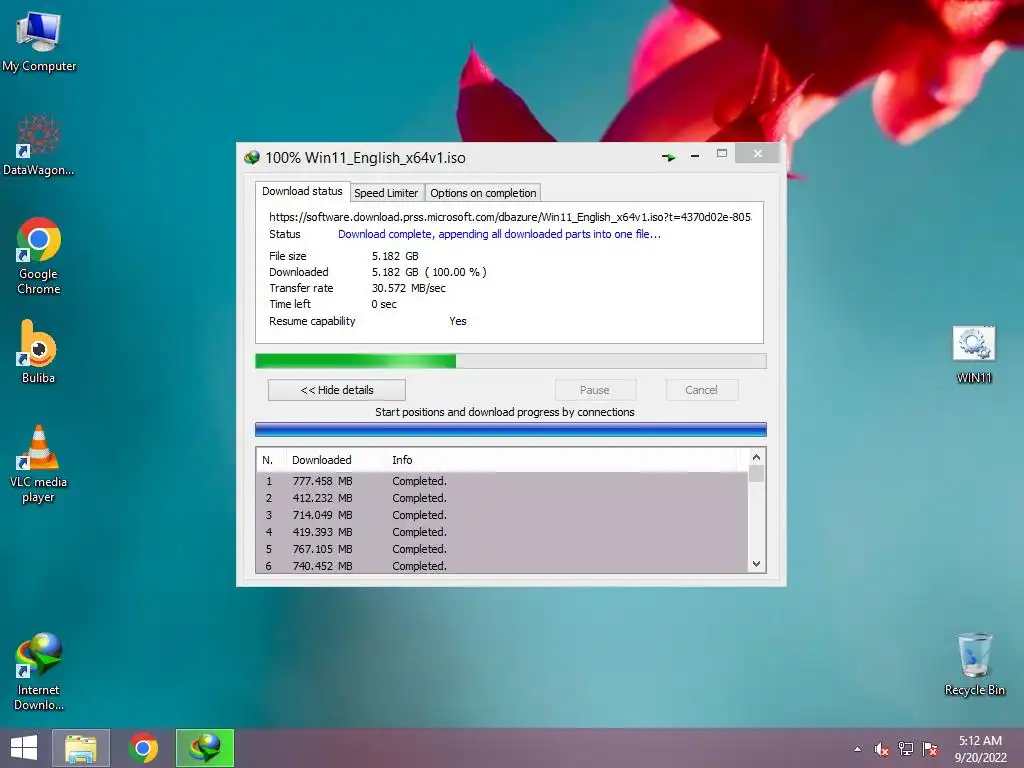Click the connections list scrollbar thumb

click(x=756, y=473)
